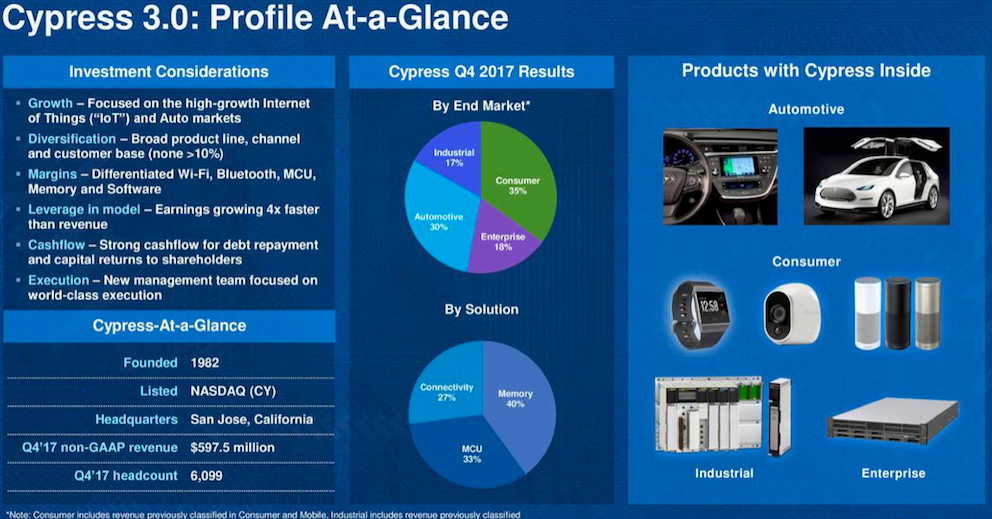Viewport: 992px width, 519px height.
Task: Click the Cypress Q4 2017 Results header
Action: [481, 72]
